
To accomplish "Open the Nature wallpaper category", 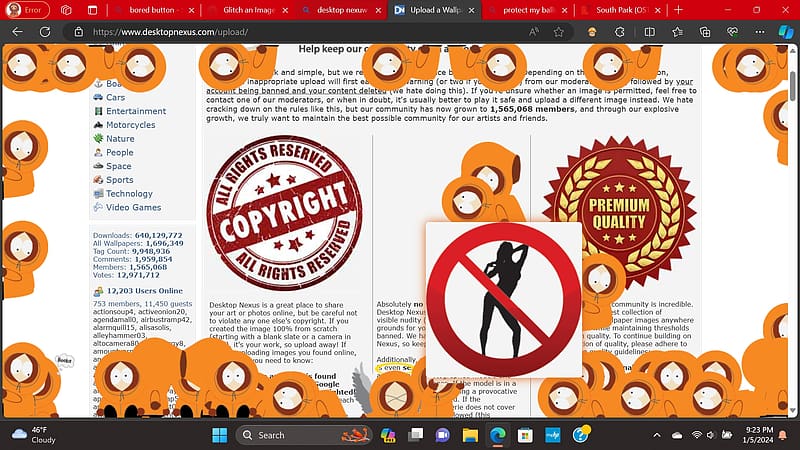I will (120, 138).
